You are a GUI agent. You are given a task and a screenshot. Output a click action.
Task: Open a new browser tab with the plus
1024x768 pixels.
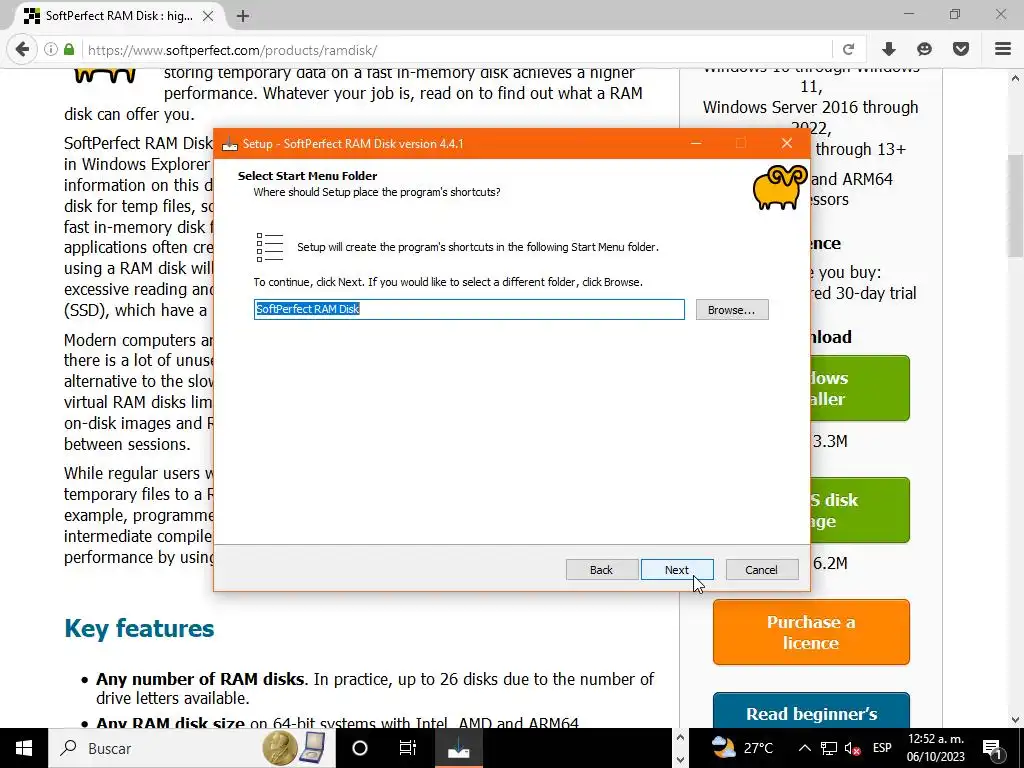tap(243, 16)
